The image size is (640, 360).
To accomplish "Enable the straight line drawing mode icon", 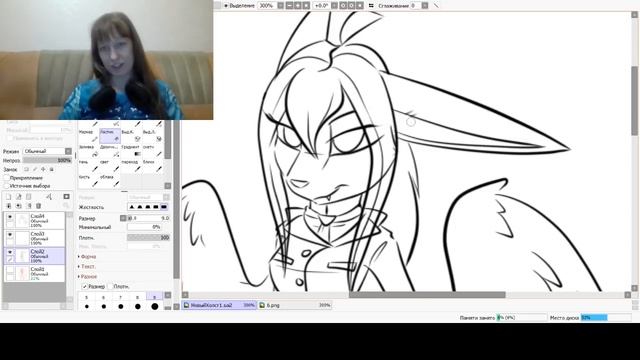I will [436, 6].
